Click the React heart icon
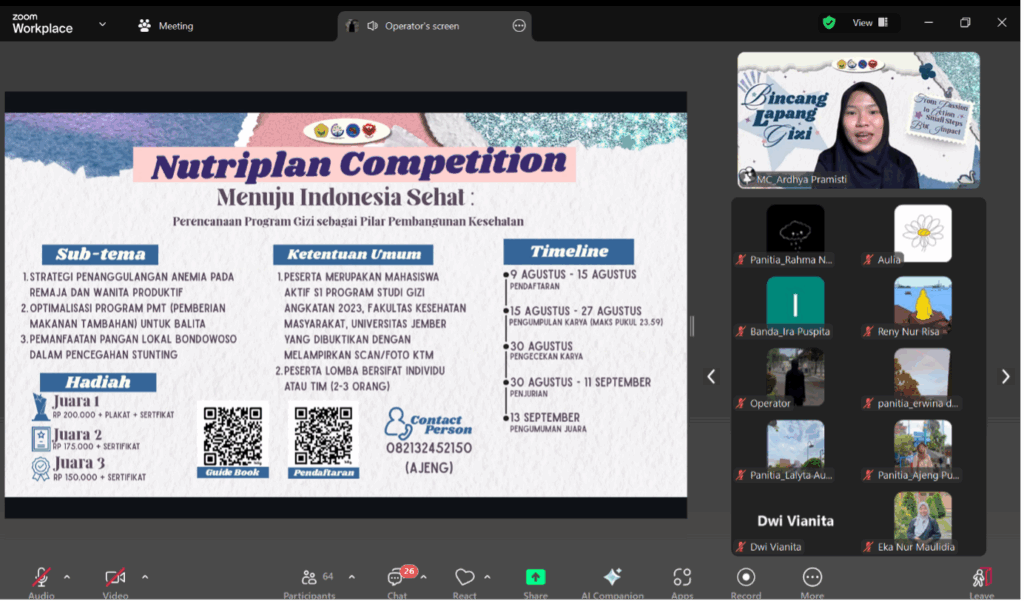The width and height of the screenshot is (1024, 601). 464,578
